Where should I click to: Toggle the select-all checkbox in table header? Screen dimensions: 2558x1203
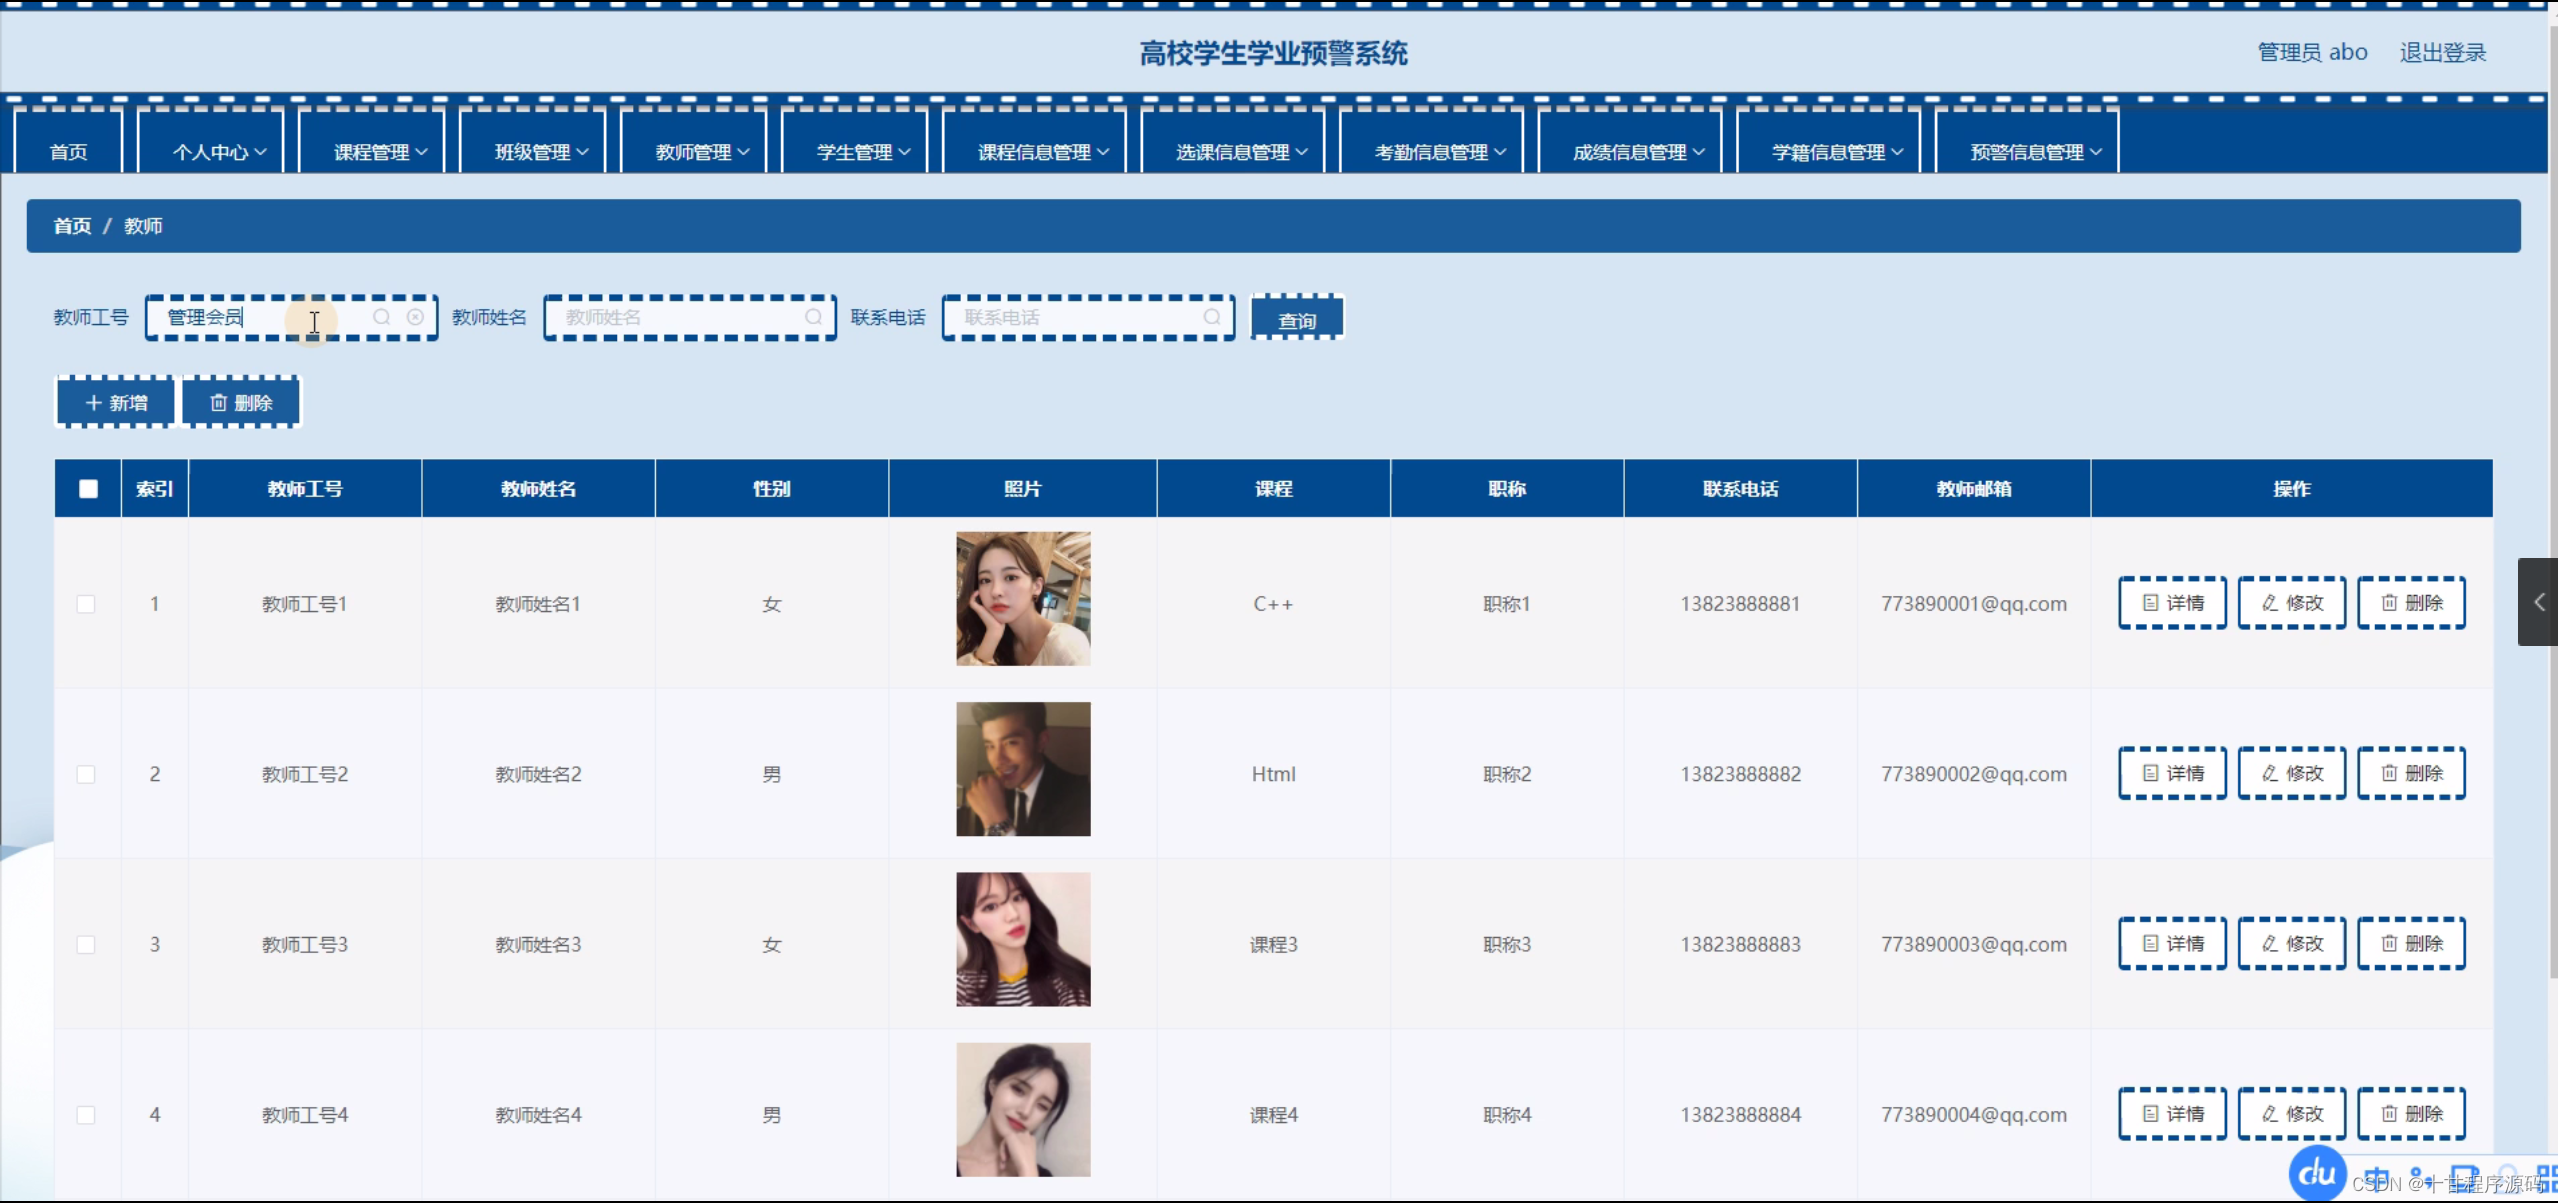coord(88,489)
